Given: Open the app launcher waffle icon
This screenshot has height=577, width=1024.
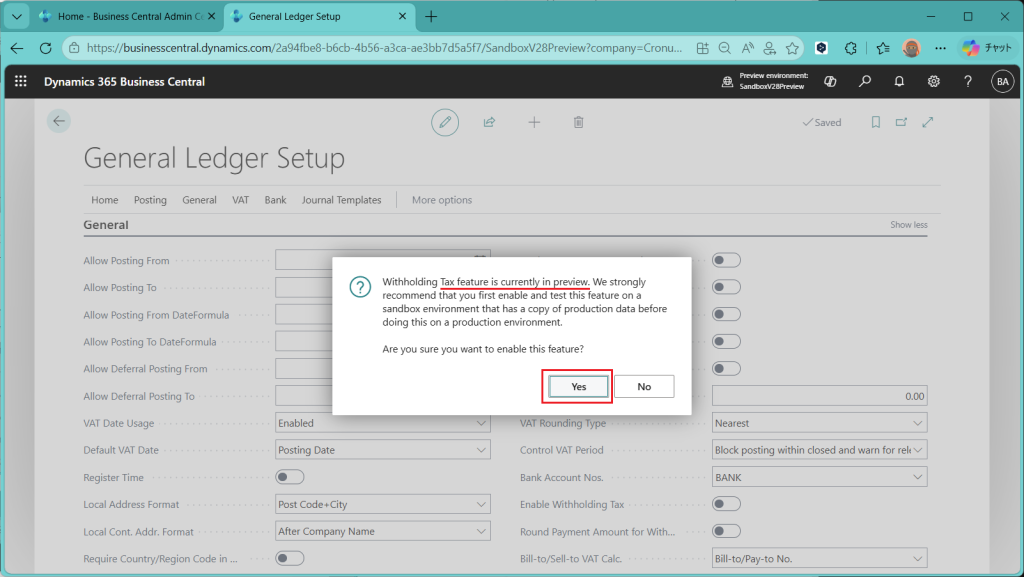Looking at the screenshot, I should tap(21, 81).
